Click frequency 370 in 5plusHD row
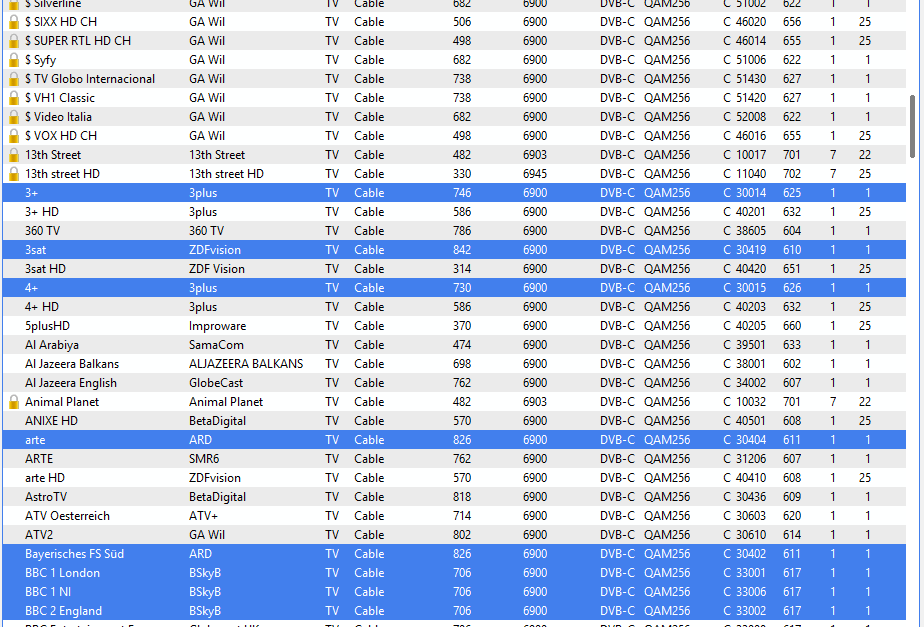The height and width of the screenshot is (627, 924). (462, 326)
